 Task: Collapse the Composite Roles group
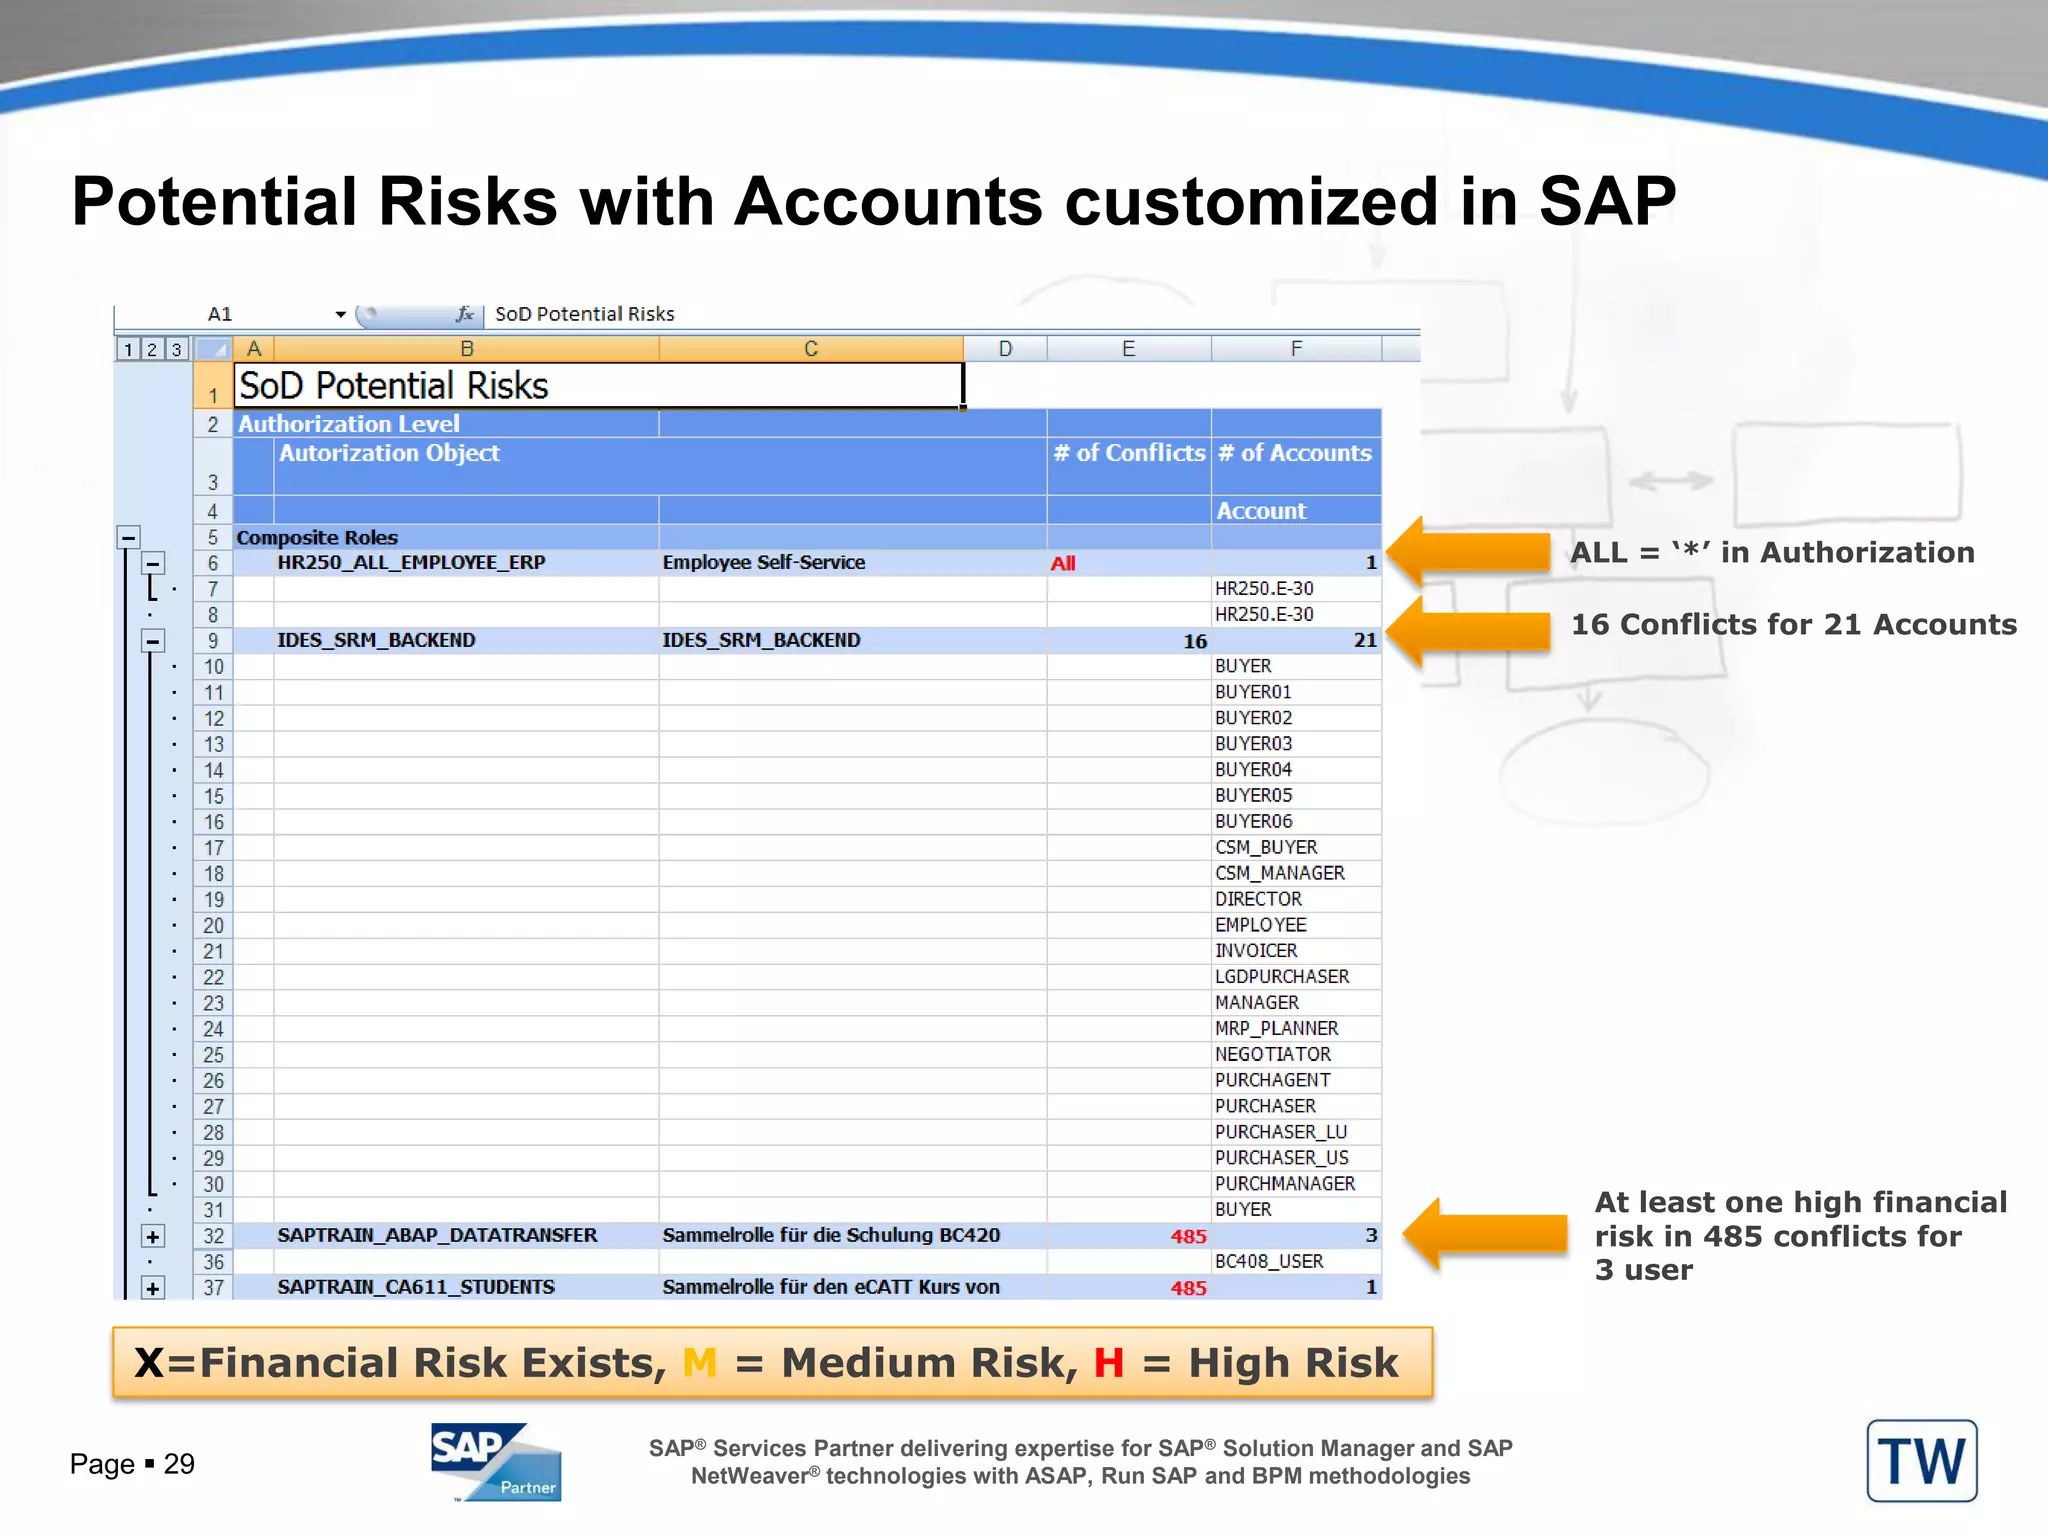[x=128, y=538]
